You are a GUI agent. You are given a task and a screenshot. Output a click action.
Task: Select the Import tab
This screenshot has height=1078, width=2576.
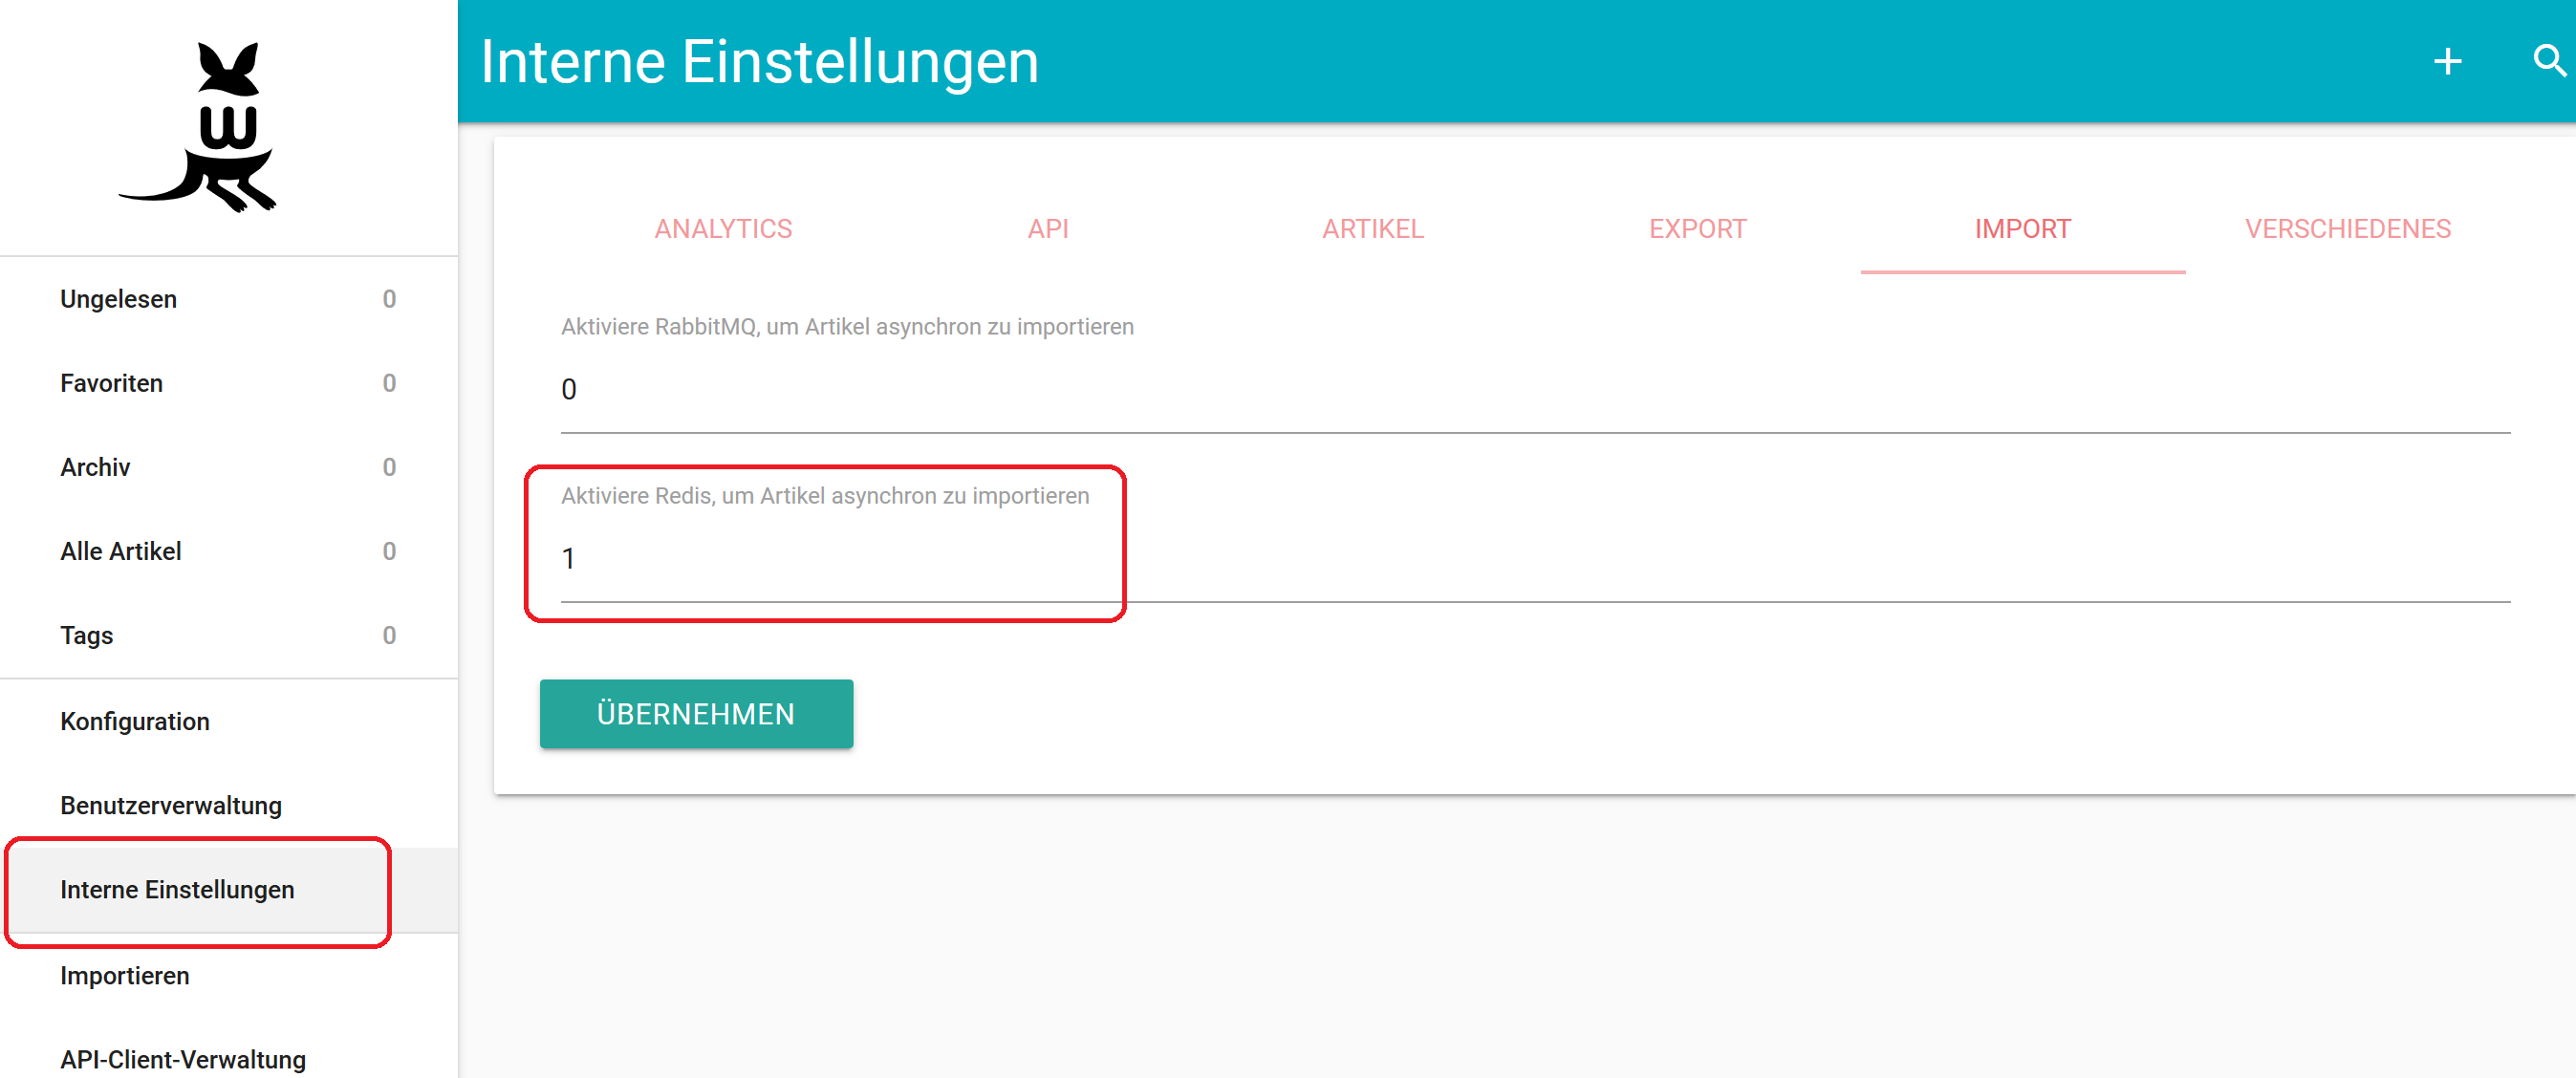pyautogui.click(x=2022, y=229)
